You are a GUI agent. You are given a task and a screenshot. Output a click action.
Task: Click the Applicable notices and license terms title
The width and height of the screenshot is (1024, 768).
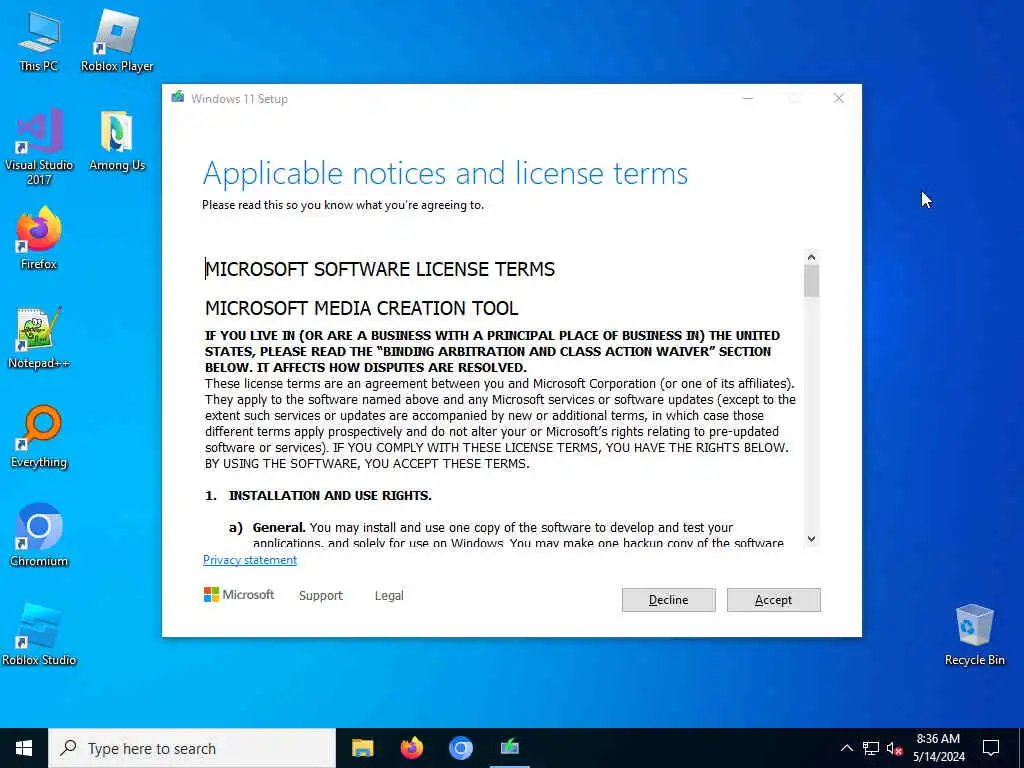point(445,173)
